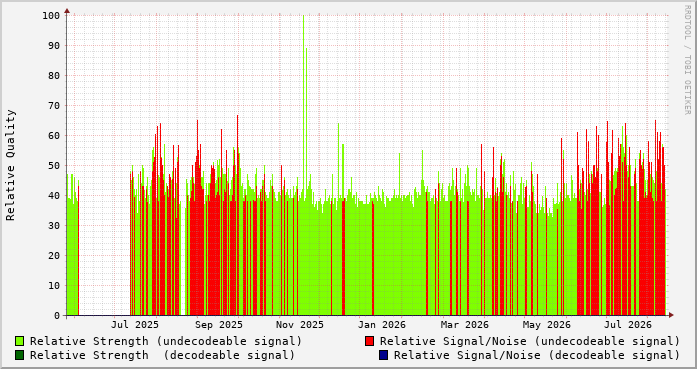Viewport: 697px width, 369px height.
Task: Click the Jul 2026 axis label
Action: [x=628, y=325]
